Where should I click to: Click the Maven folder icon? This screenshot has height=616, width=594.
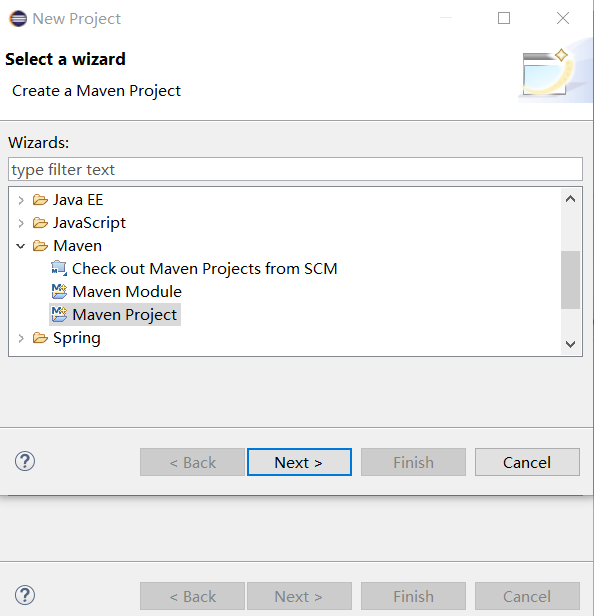(40, 246)
